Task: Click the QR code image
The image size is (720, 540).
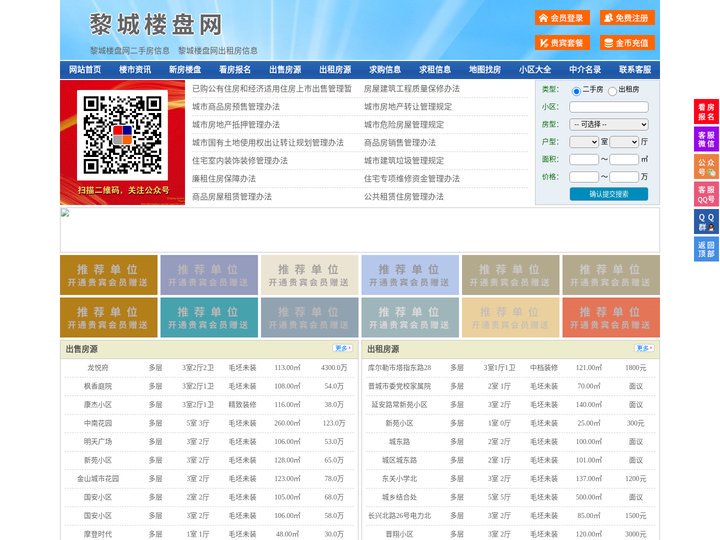Action: click(x=122, y=135)
